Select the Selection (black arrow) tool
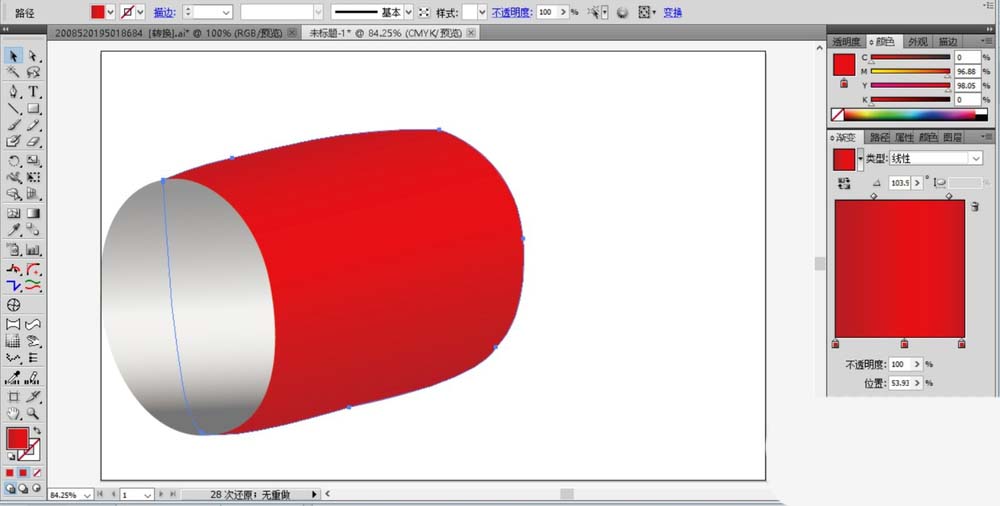Viewport: 1000px width, 506px height. point(14,56)
